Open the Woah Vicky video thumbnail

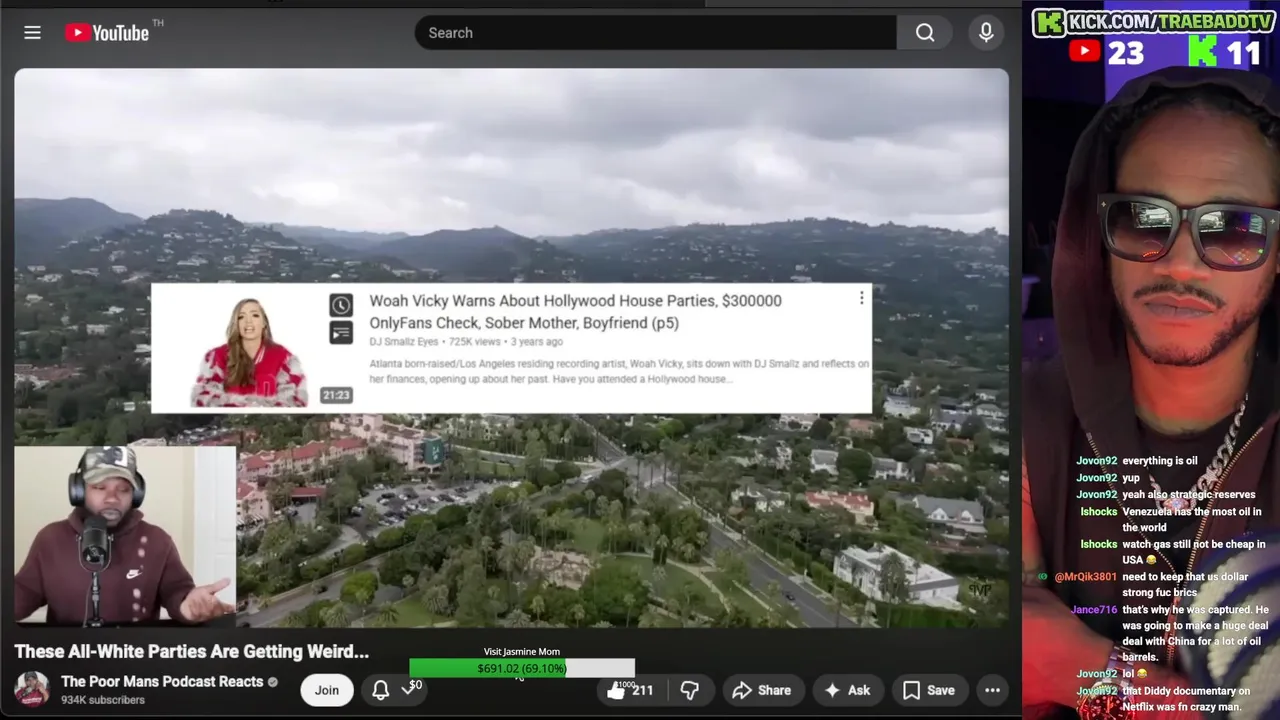250,348
